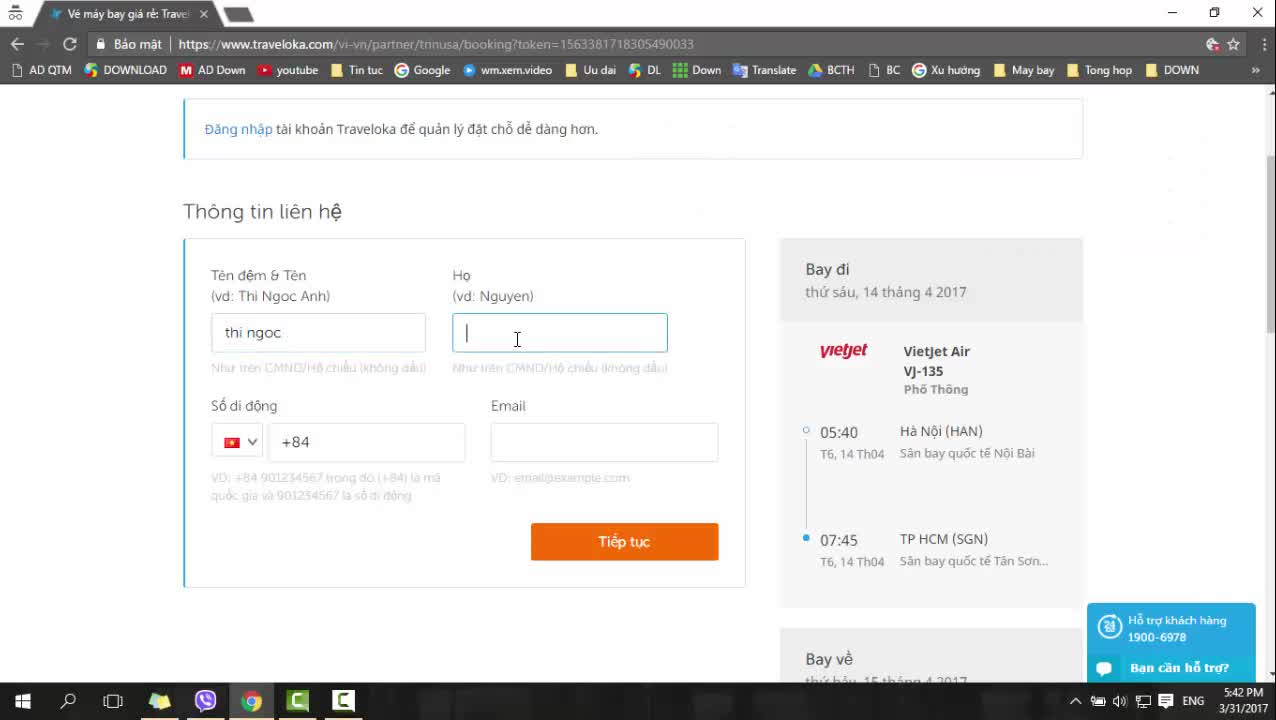Click customer support phone icon

[1109, 627]
